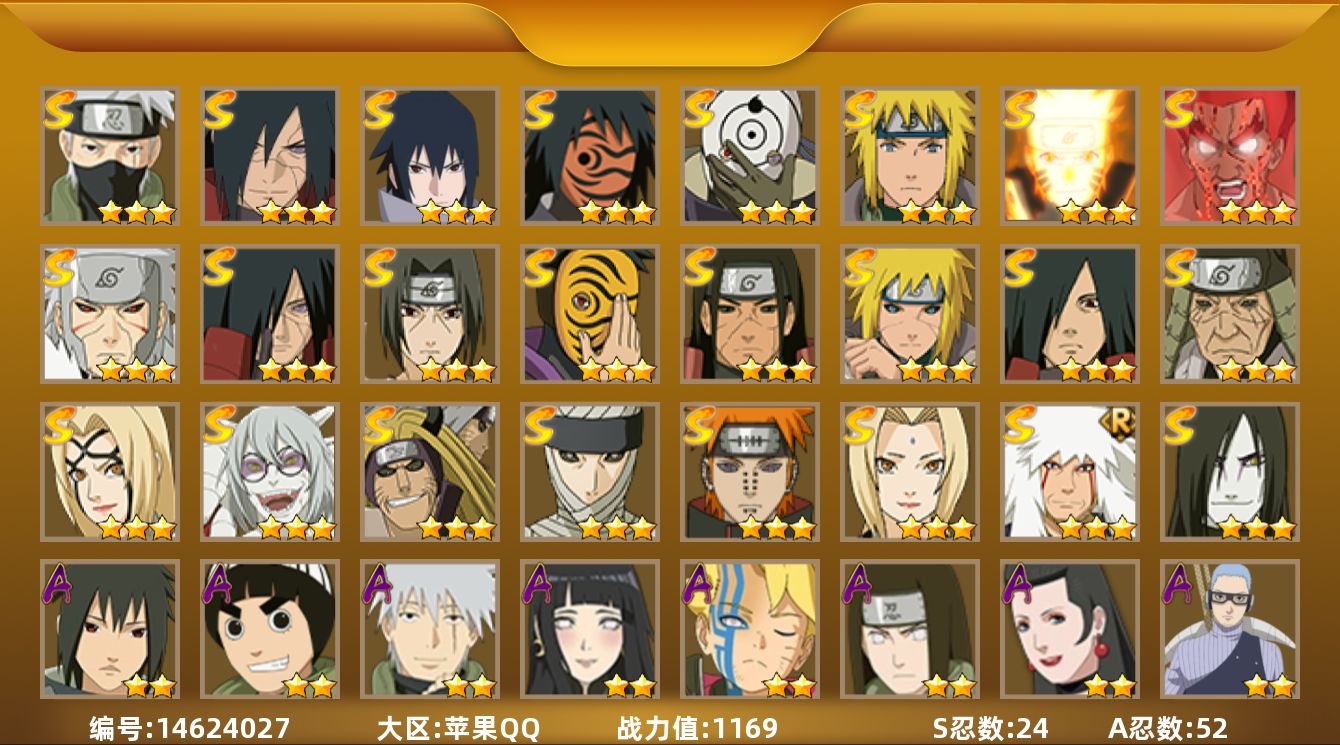Click the elderly Hiruzen Sarutobi portrait
Screen dimensions: 1340x745
click(x=1230, y=314)
